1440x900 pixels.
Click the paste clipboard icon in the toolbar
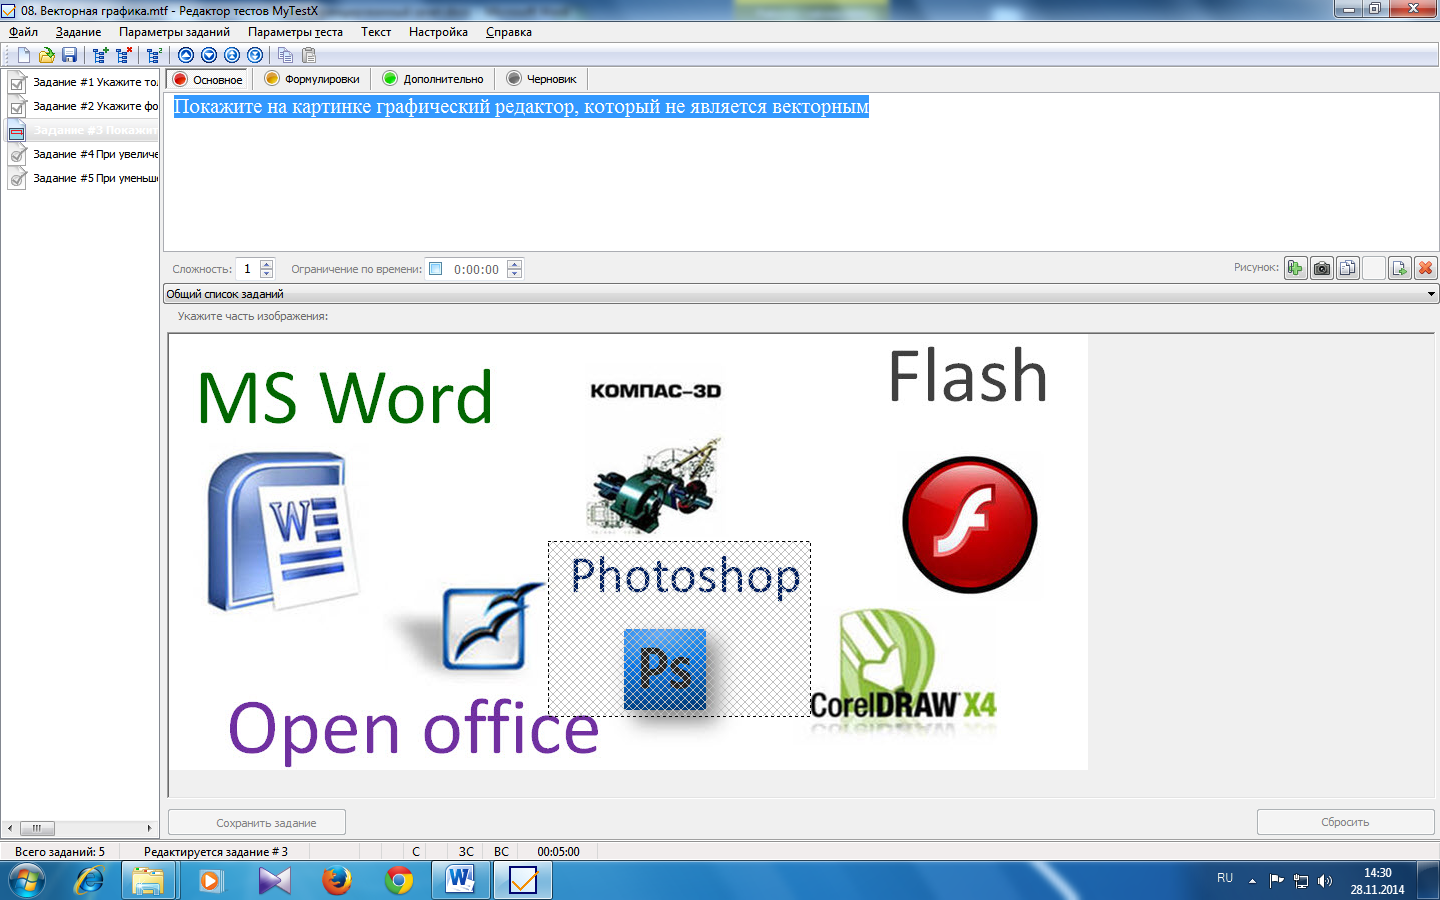point(309,55)
